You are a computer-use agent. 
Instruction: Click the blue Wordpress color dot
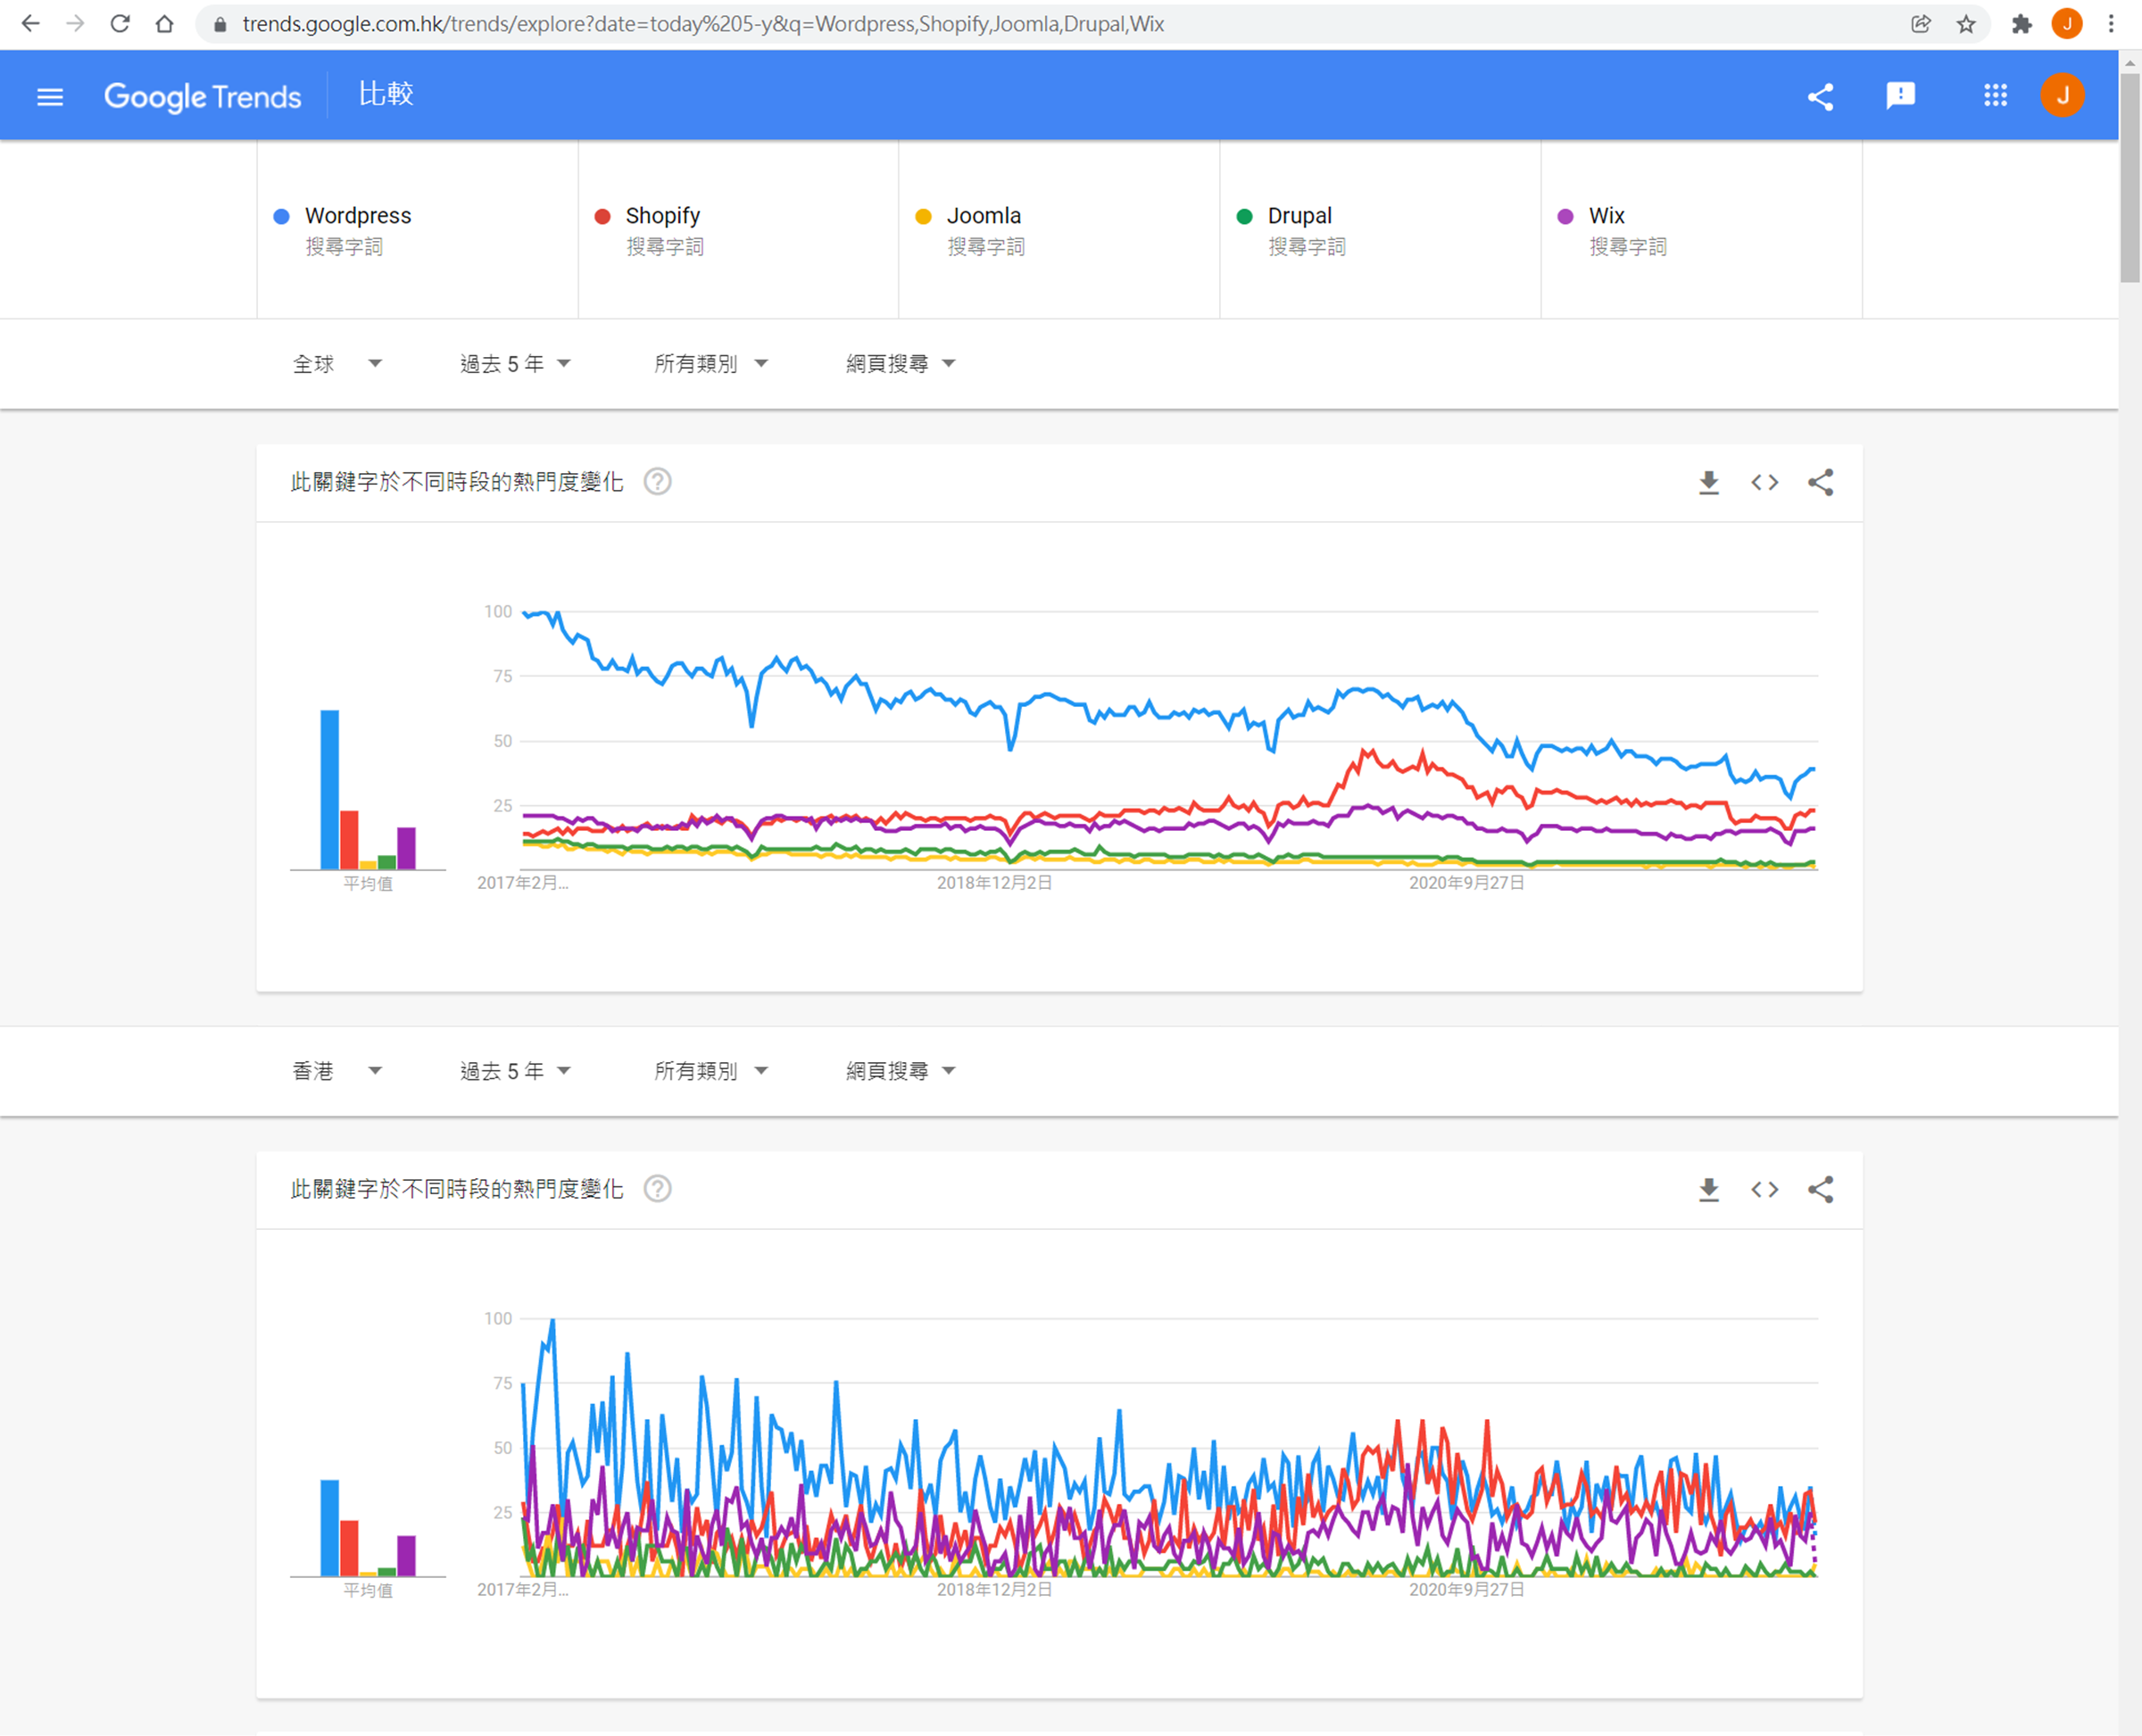coord(281,216)
